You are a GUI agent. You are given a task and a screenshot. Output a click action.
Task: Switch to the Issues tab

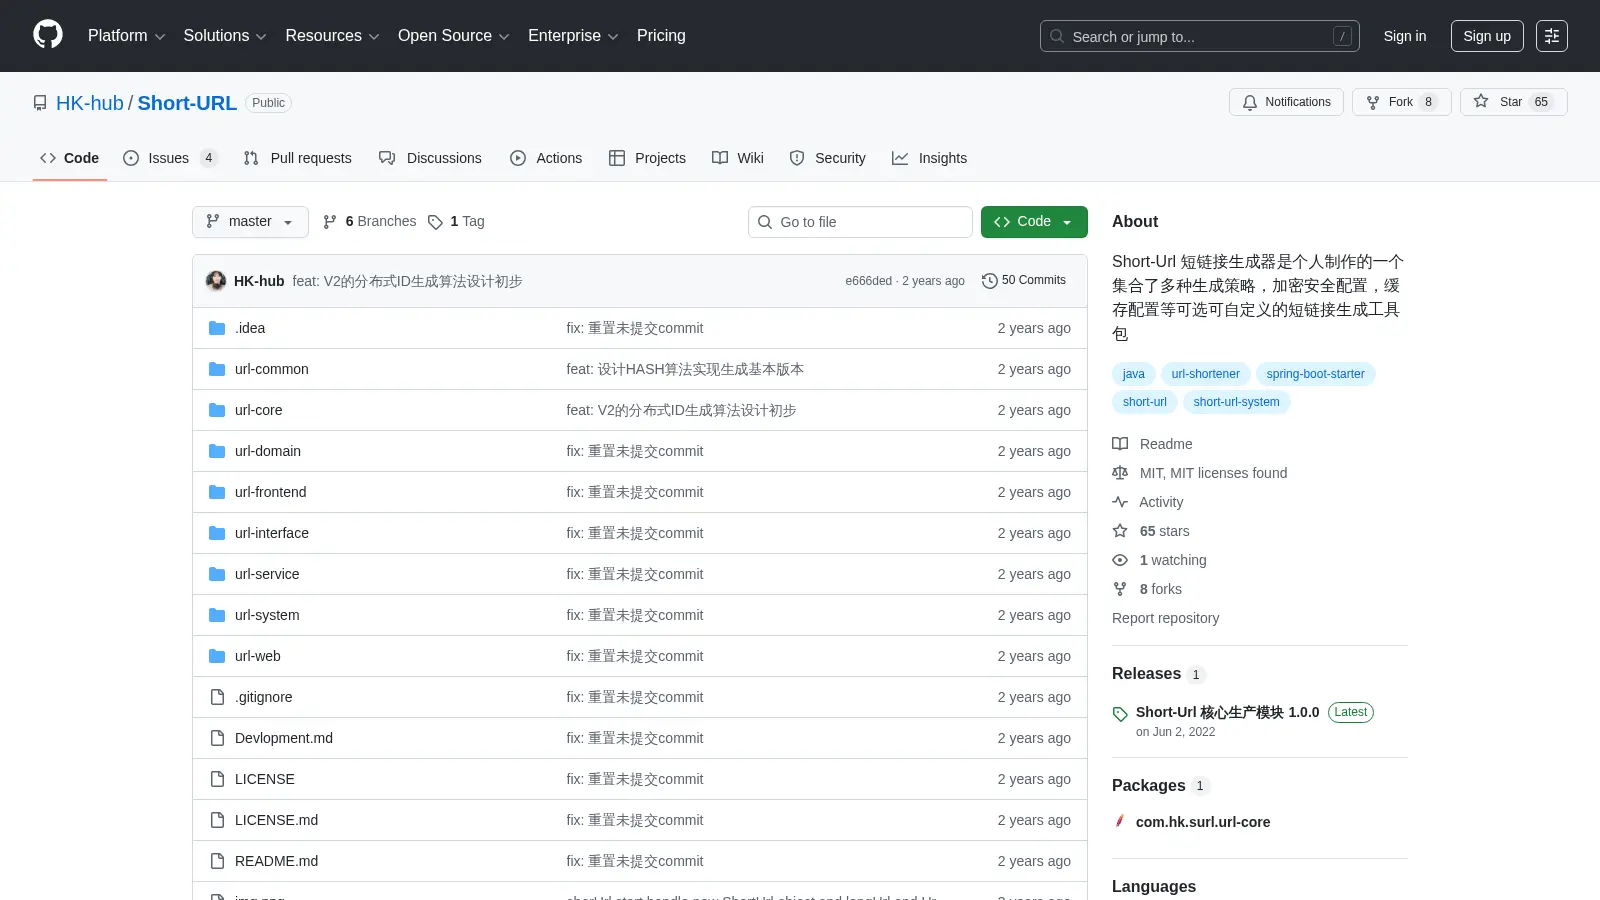pyautogui.click(x=170, y=158)
